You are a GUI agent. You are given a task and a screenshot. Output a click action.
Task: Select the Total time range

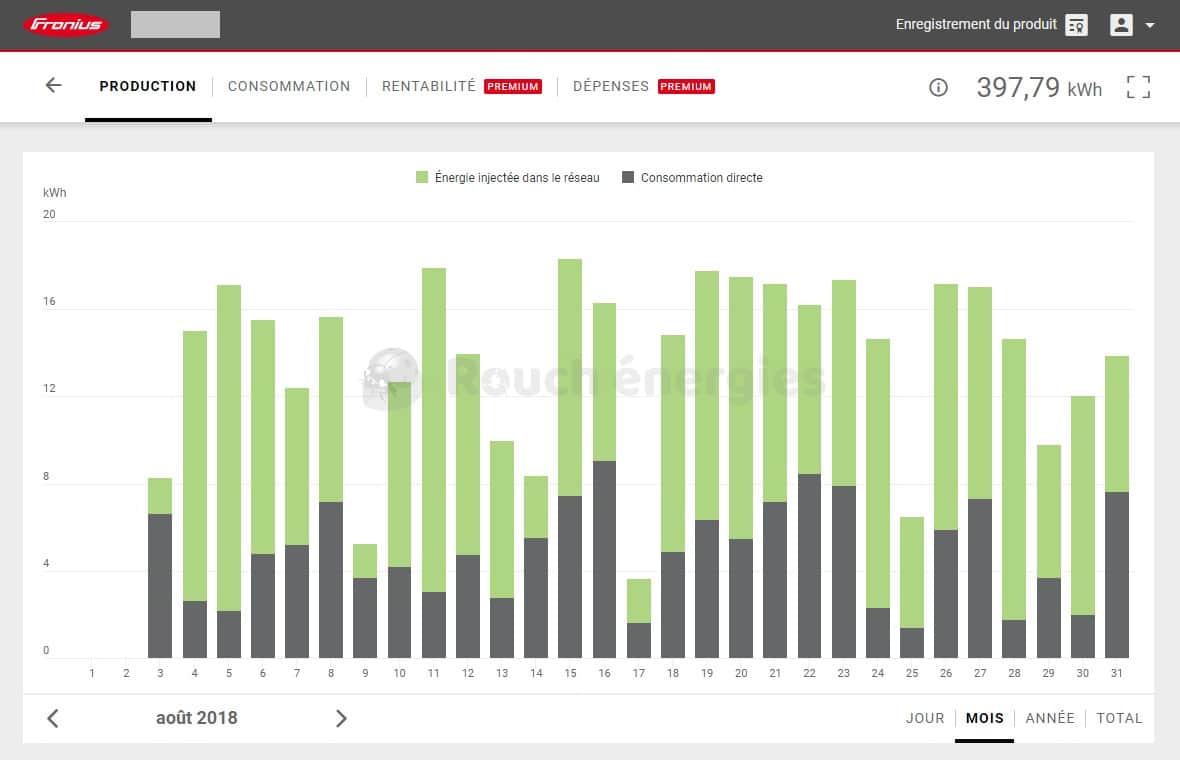pyautogui.click(x=1119, y=718)
